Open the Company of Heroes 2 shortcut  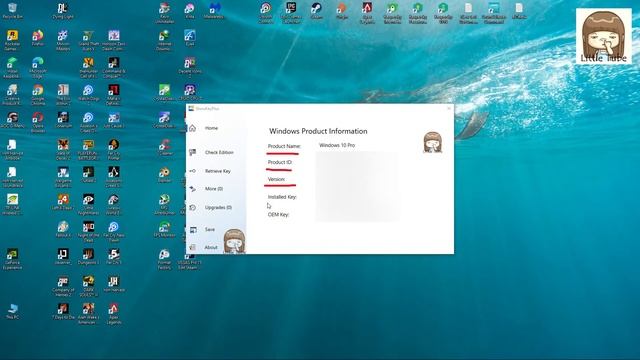[63, 286]
